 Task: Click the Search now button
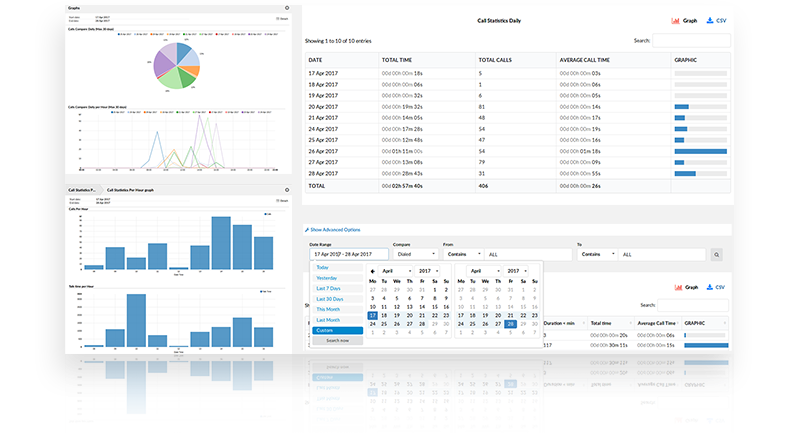coord(337,341)
